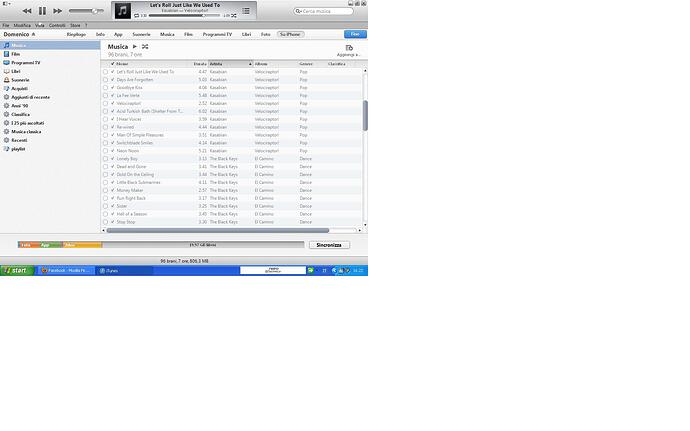Switch to the Foto tab
The height and width of the screenshot is (431, 690).
point(265,34)
